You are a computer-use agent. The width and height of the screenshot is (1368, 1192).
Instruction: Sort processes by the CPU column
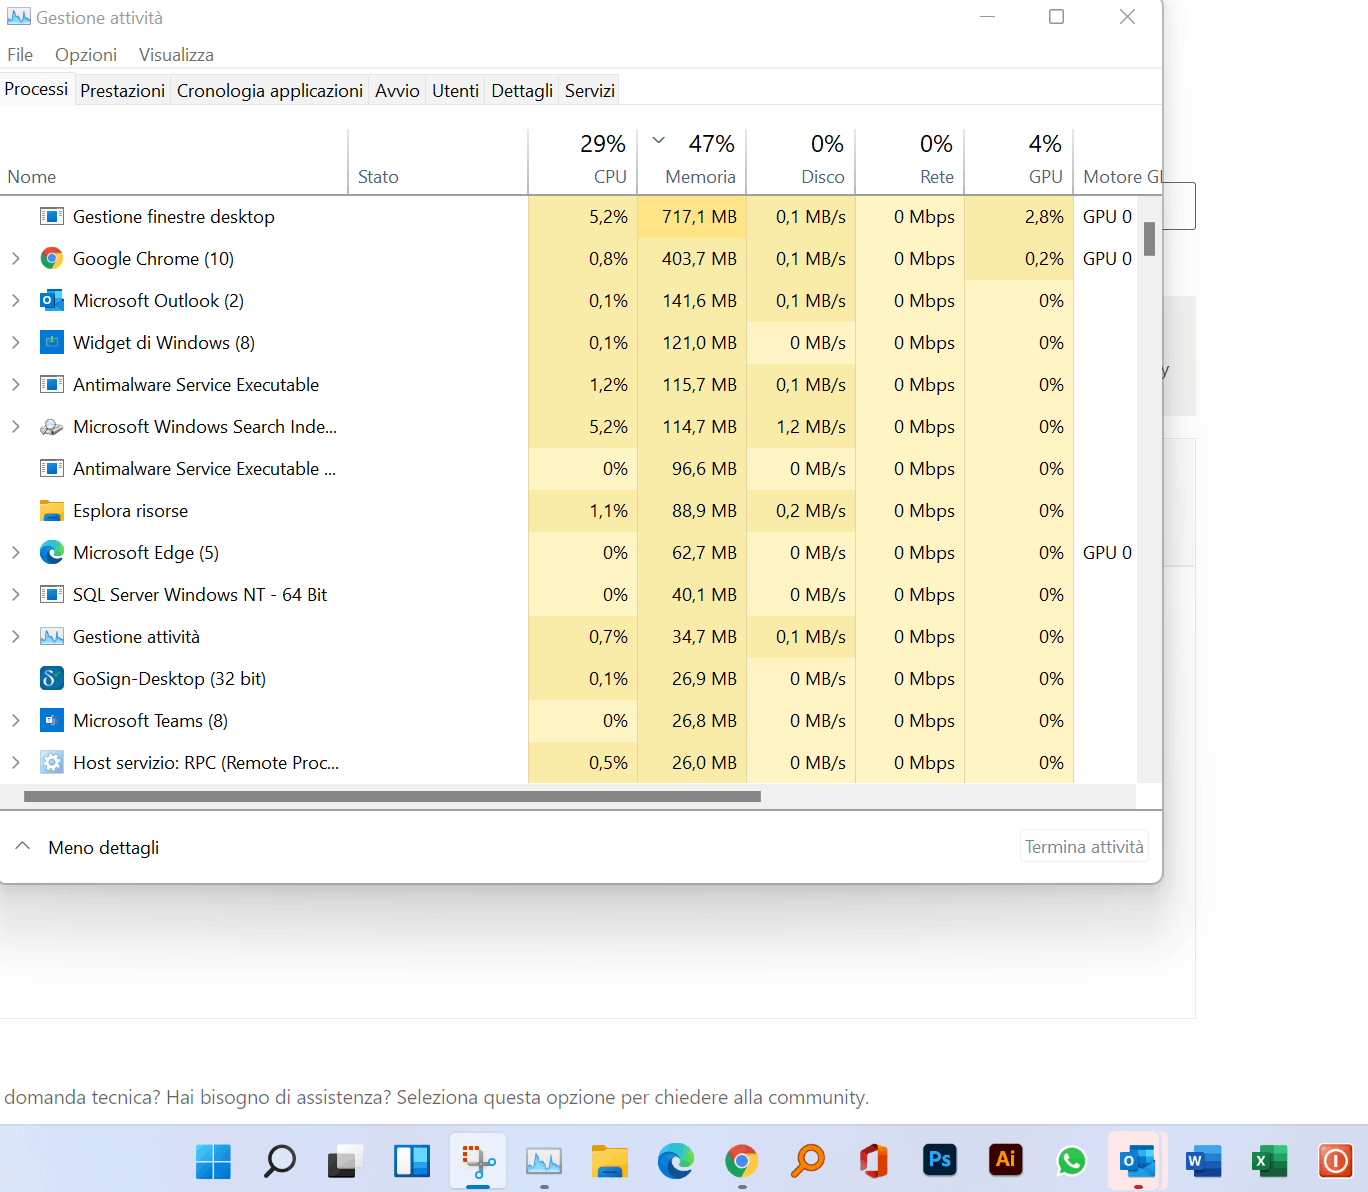[x=583, y=160]
